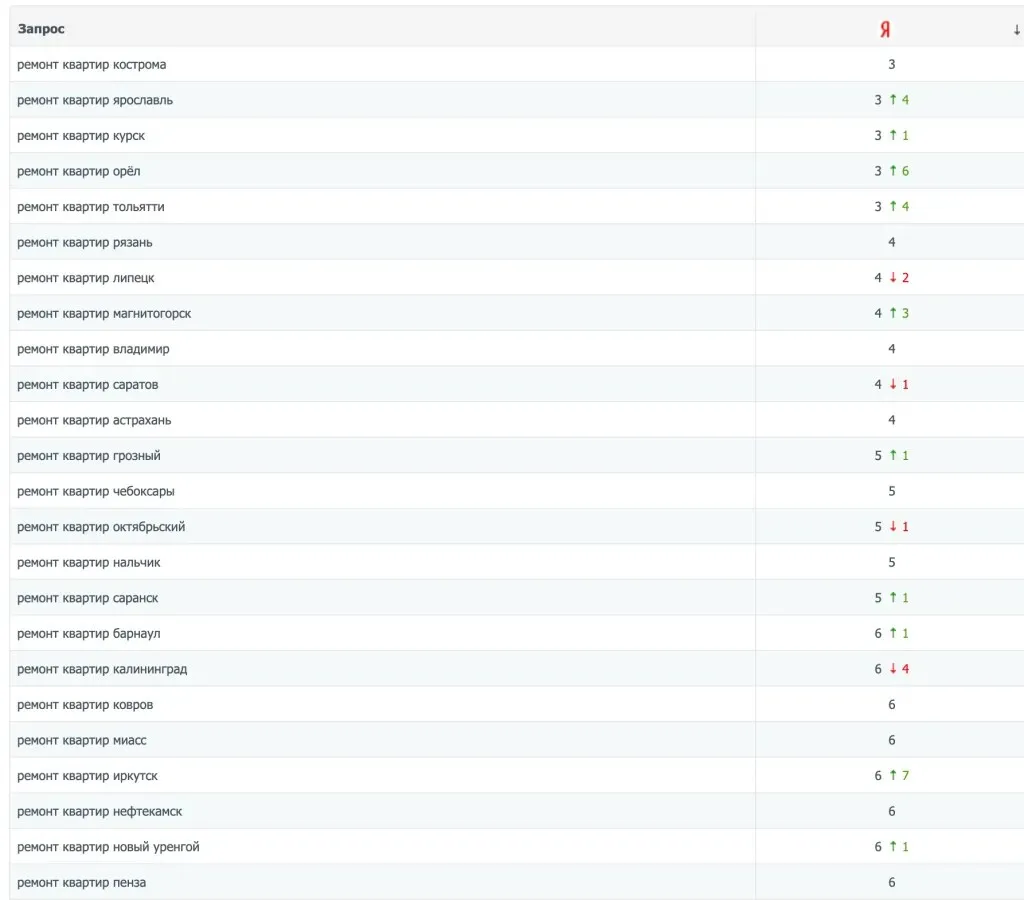Click red down arrow in калининград row
Viewport: 1024px width, 900px height.
point(893,668)
